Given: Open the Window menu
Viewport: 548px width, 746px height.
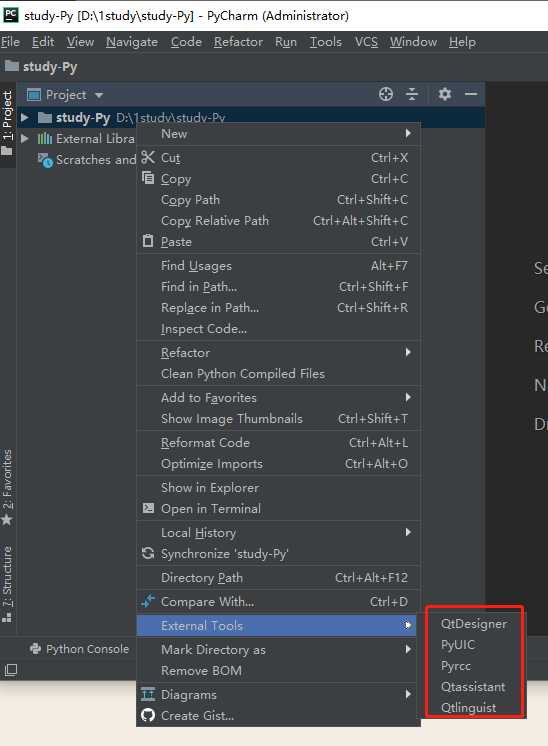Looking at the screenshot, I should 413,42.
